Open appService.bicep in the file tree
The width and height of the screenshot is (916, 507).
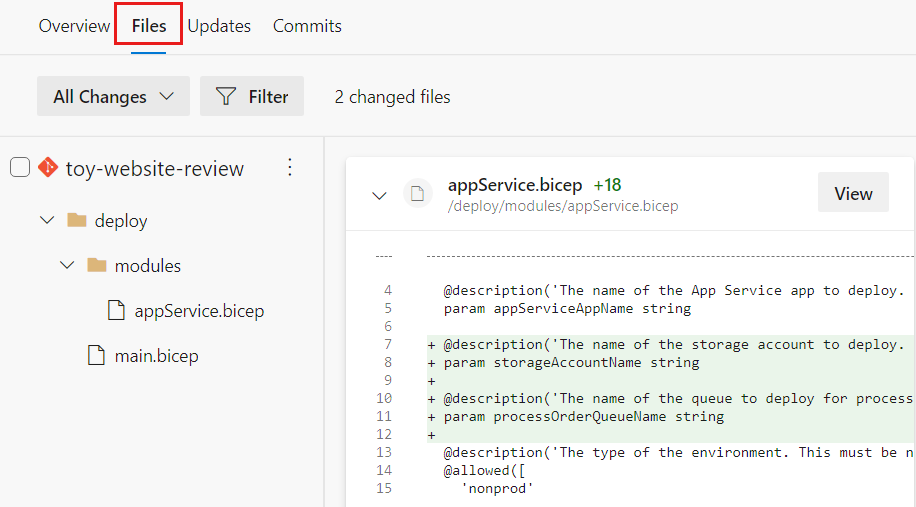199,311
